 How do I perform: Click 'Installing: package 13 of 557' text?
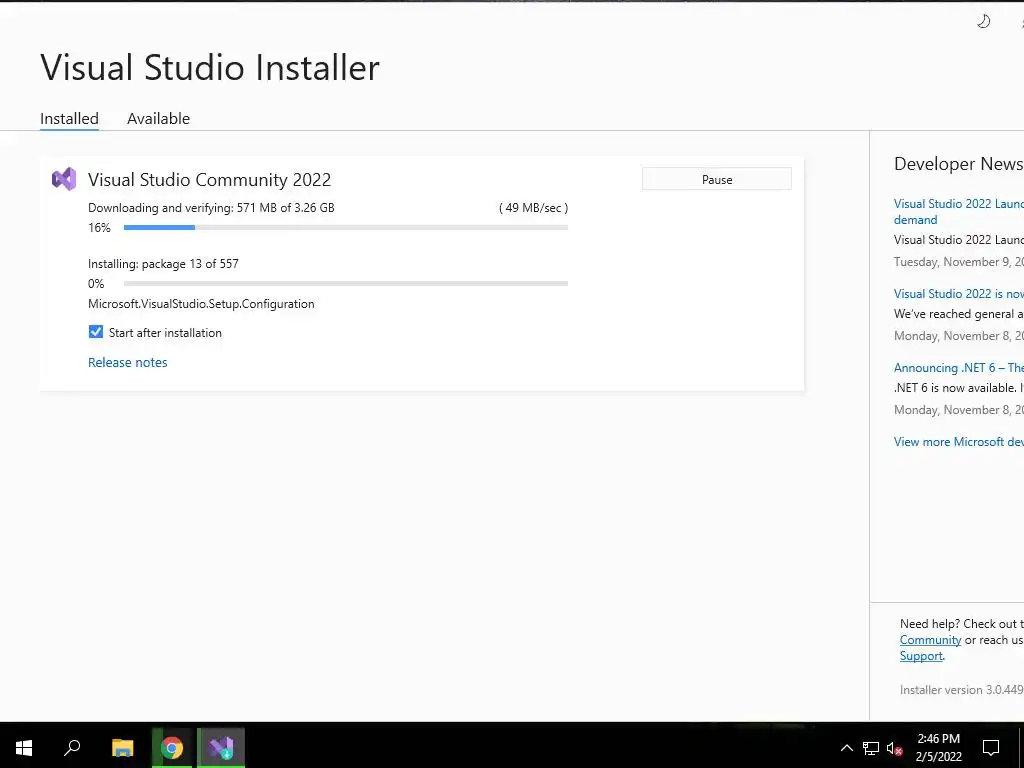tap(163, 264)
